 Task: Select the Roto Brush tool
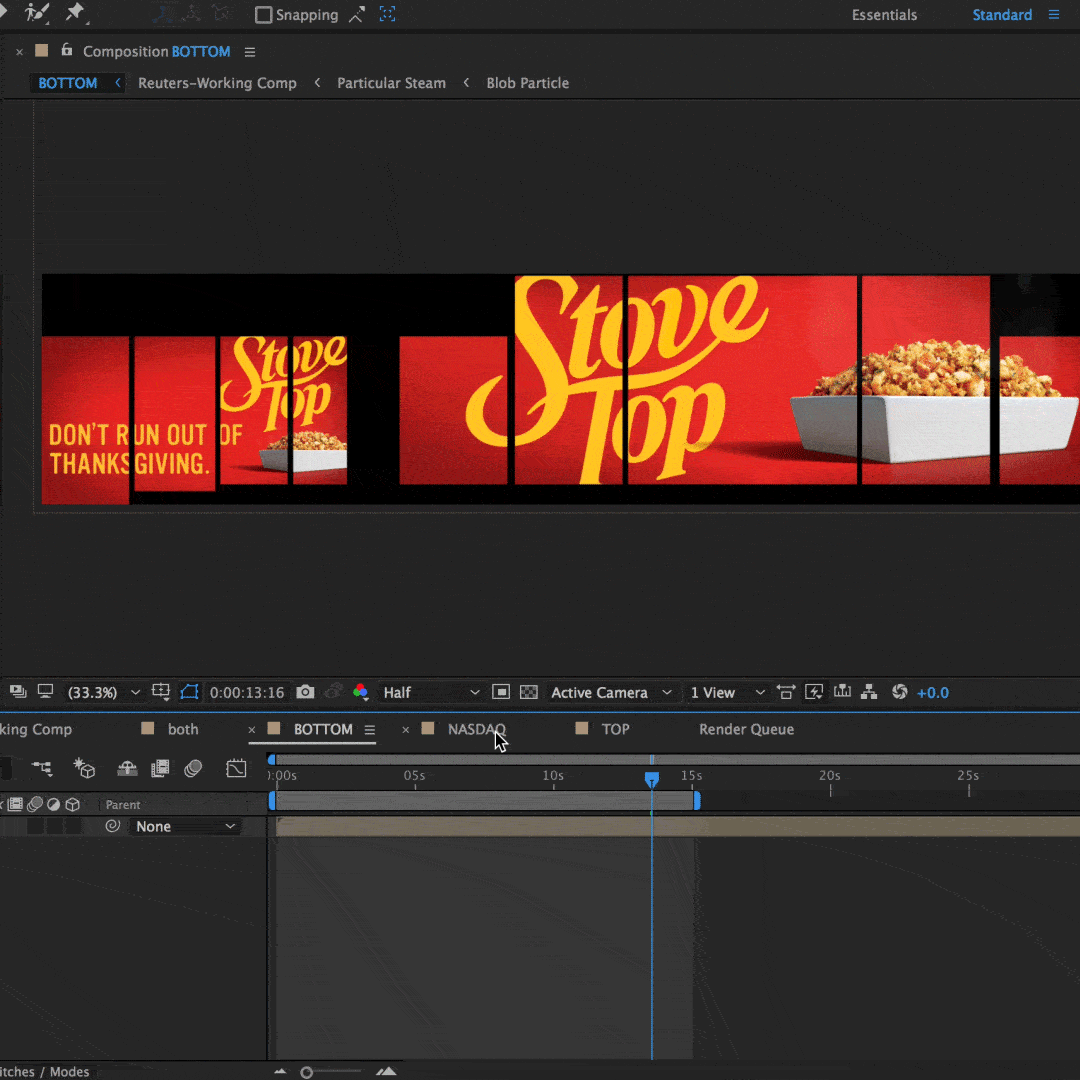(x=37, y=13)
